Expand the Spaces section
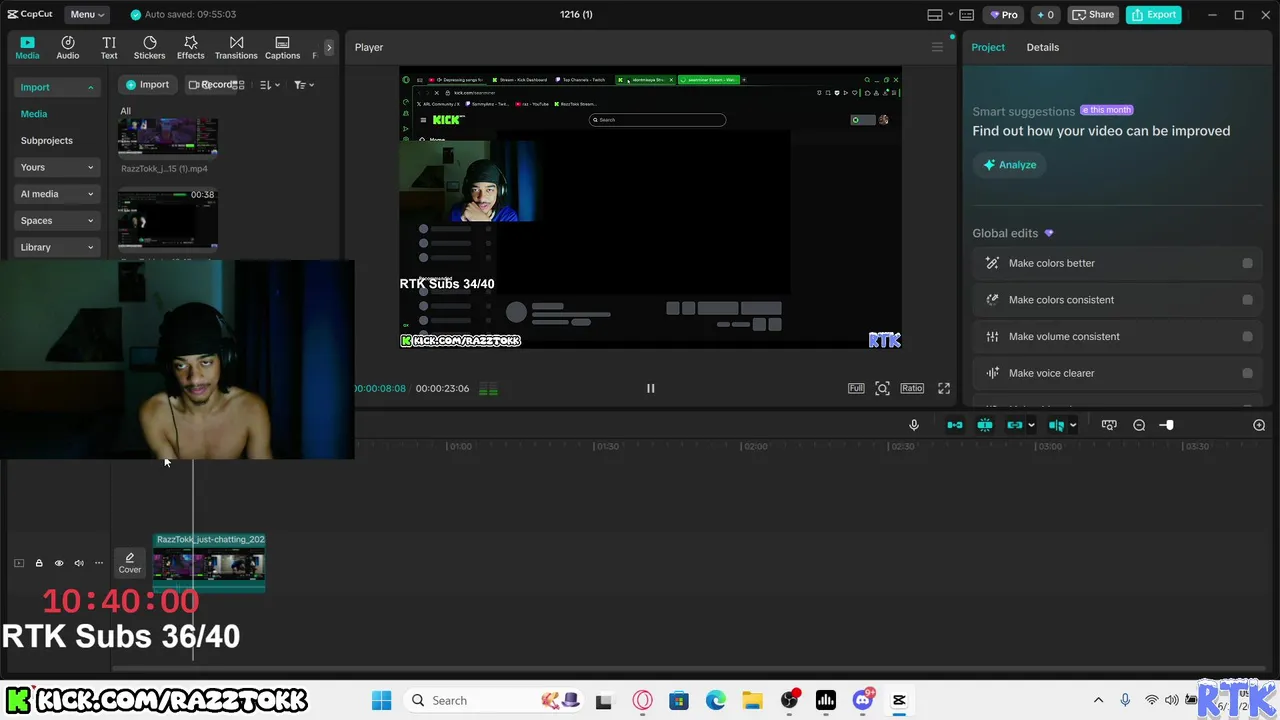1280x720 pixels. click(58, 220)
